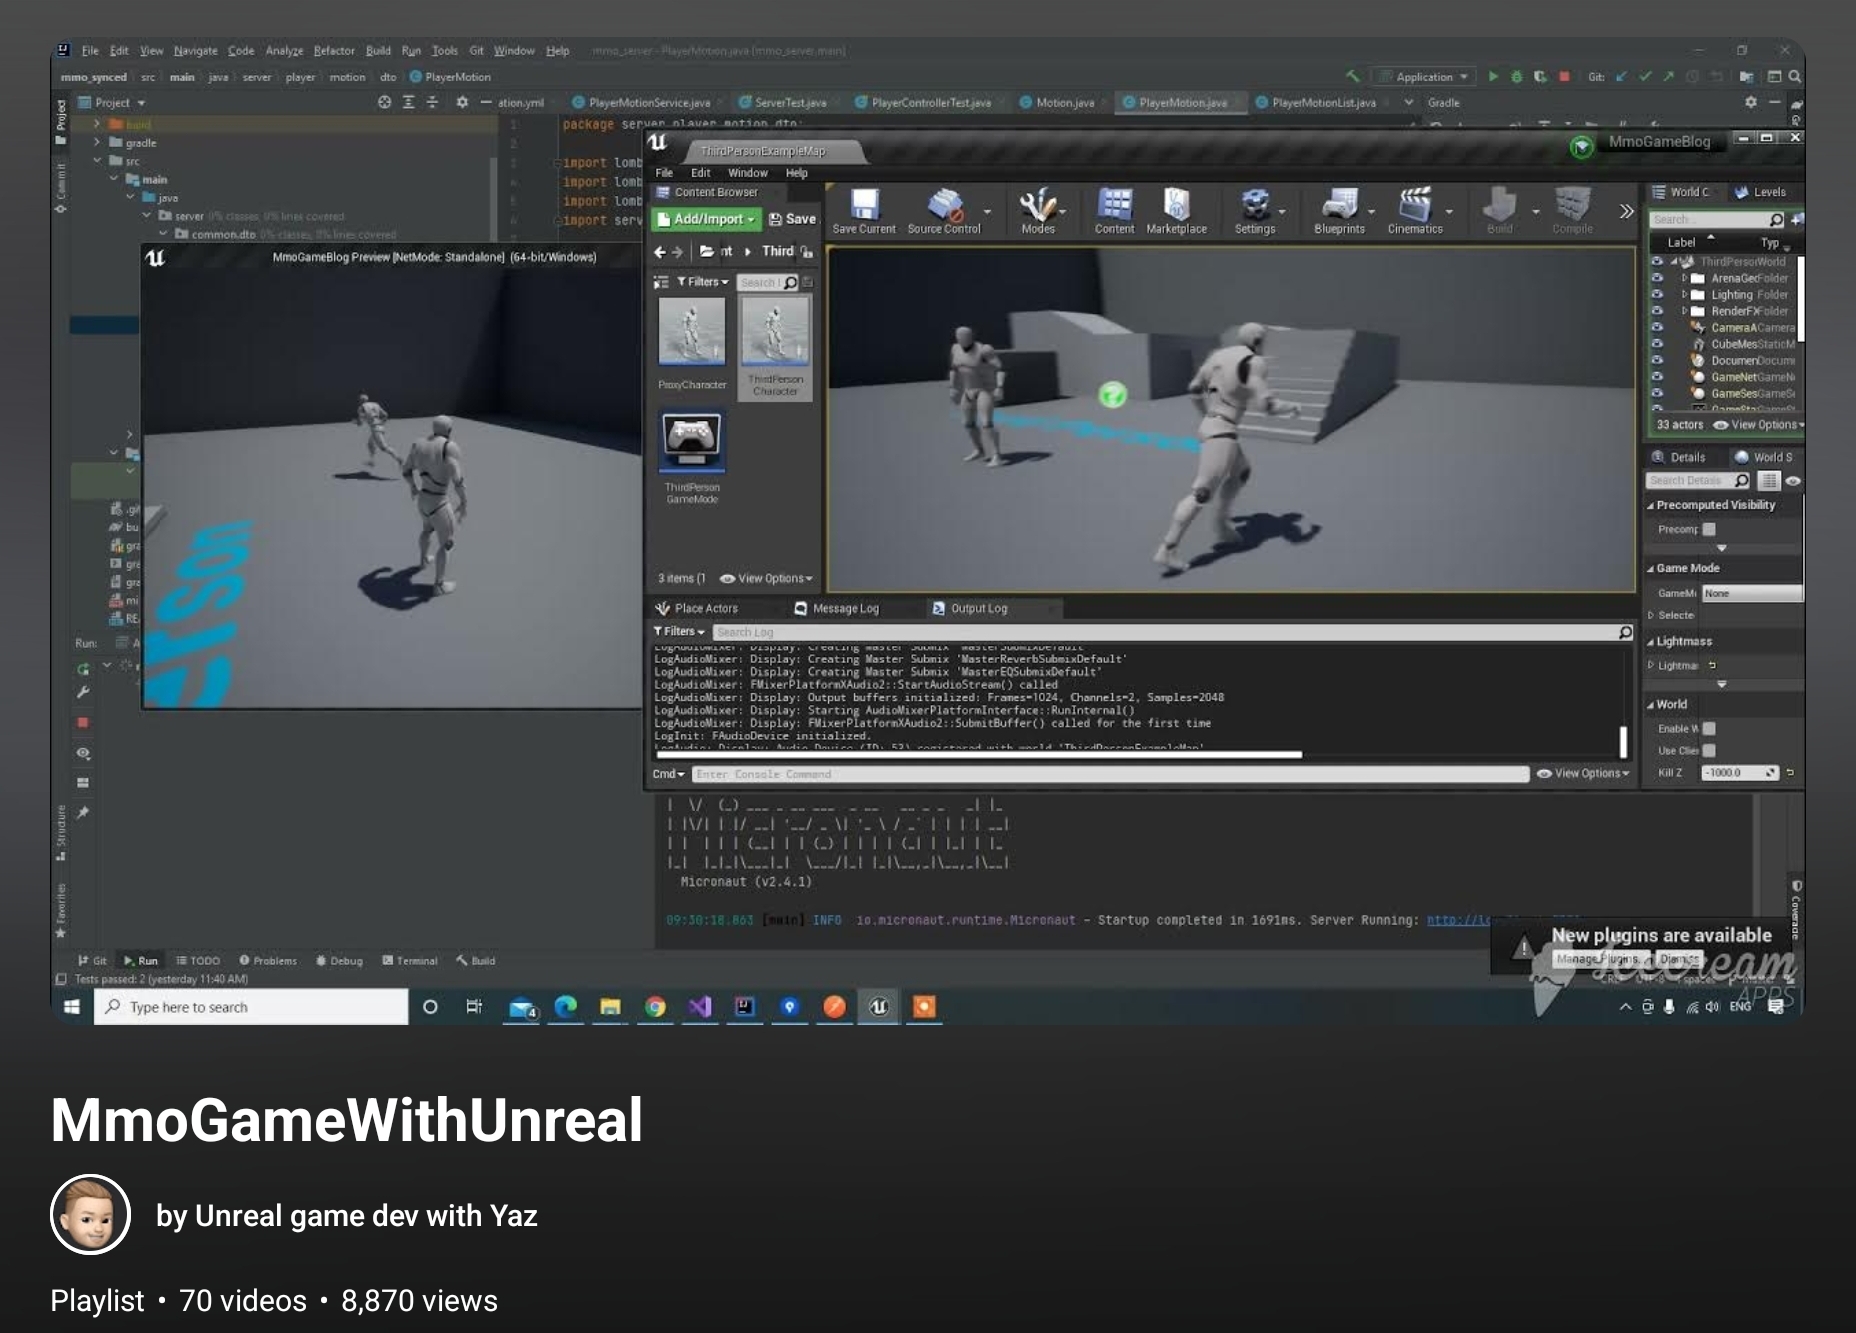The height and width of the screenshot is (1333, 1856).
Task: Switch to PlayerMotionService.java tab
Action: (x=649, y=102)
